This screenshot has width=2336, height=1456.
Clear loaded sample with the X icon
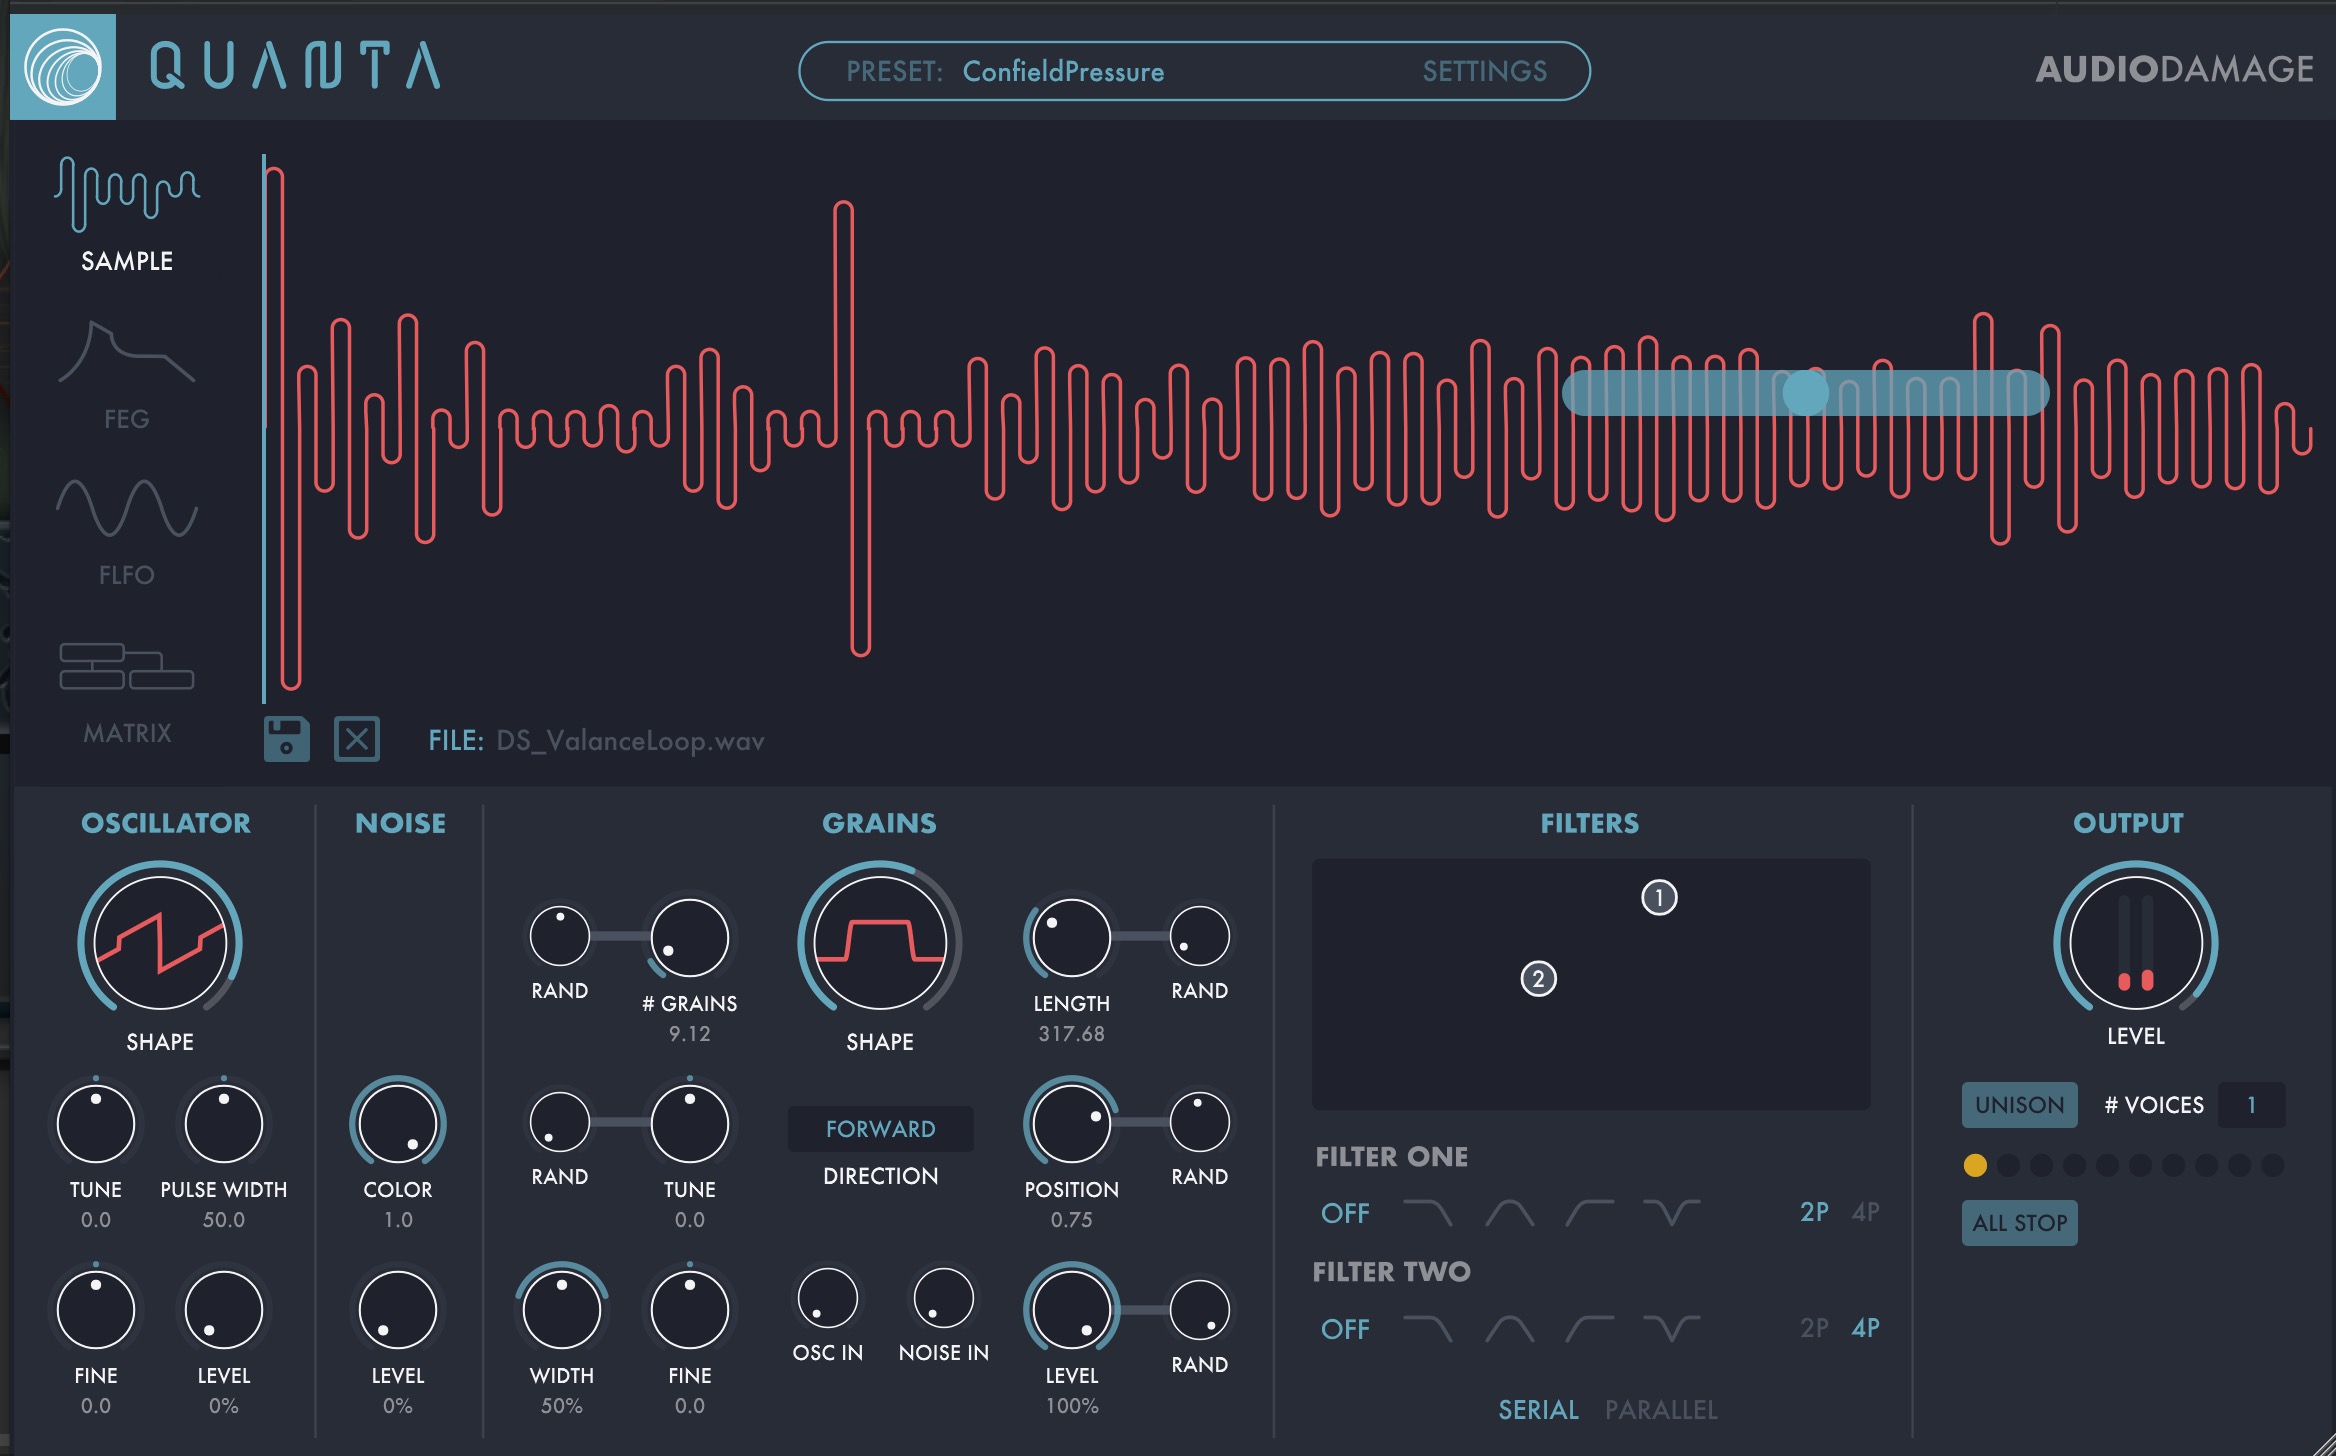coord(357,740)
